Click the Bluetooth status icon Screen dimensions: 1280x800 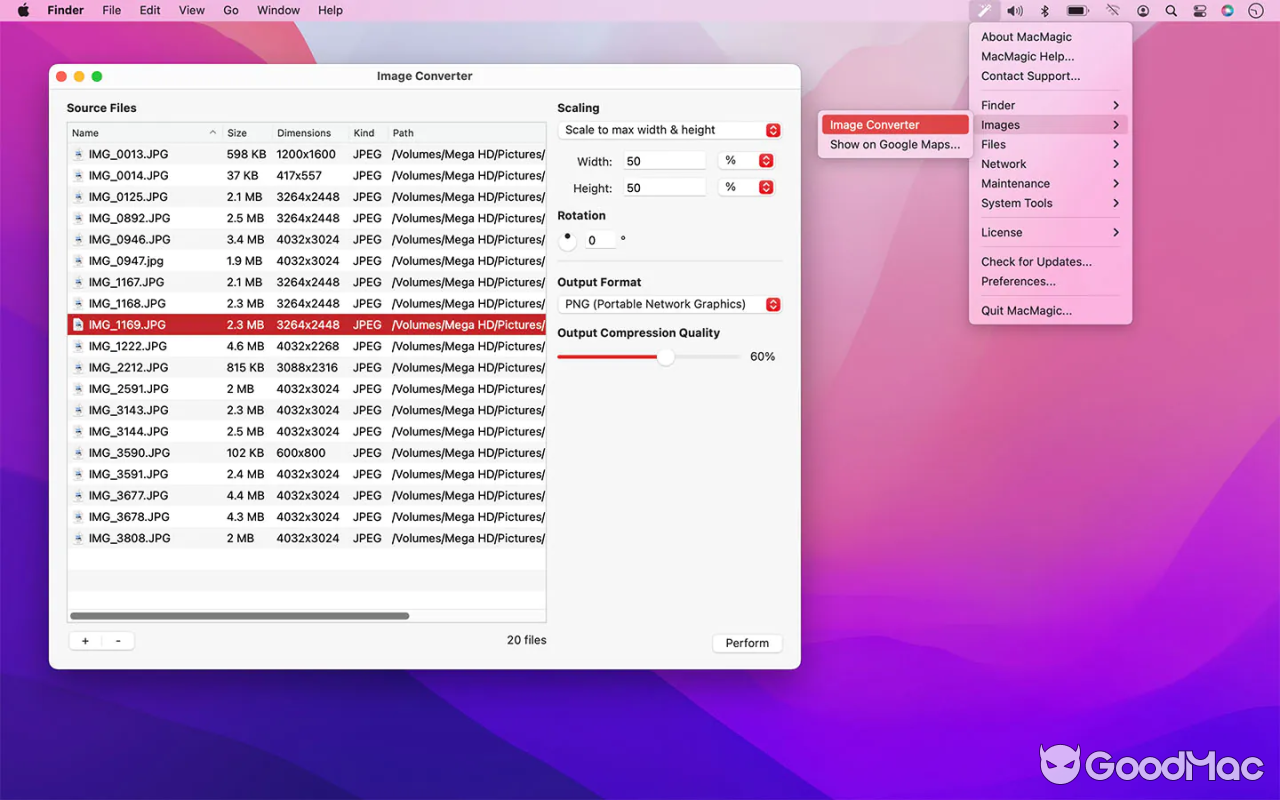point(1043,10)
